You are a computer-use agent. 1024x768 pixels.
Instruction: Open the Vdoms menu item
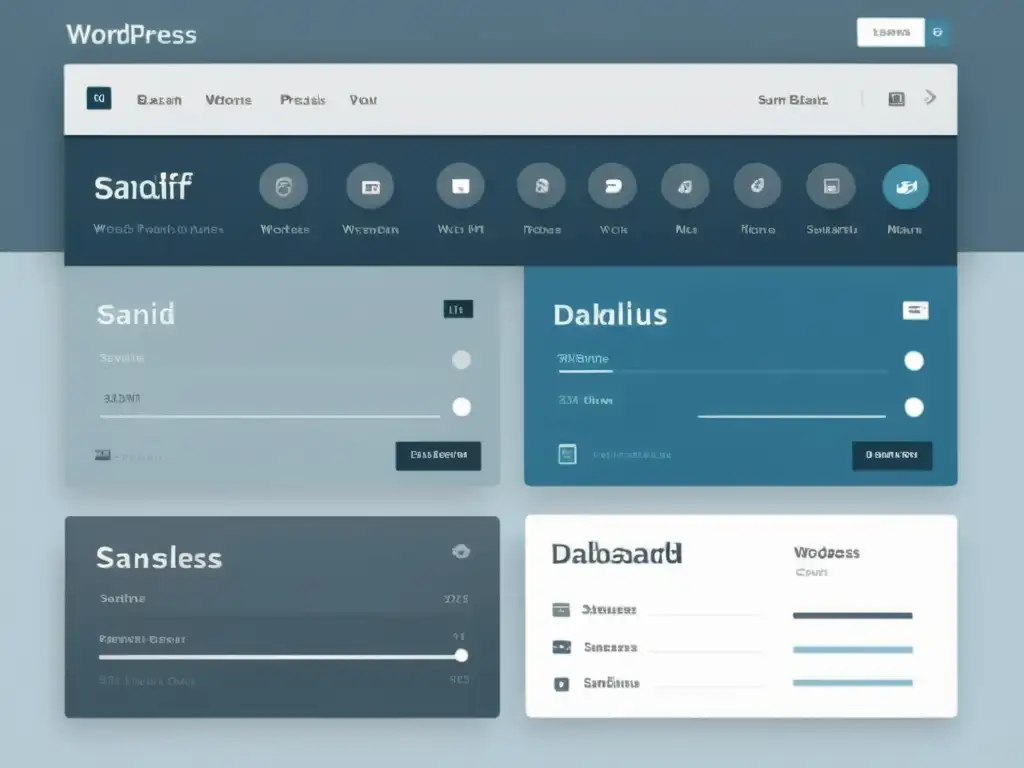[229, 100]
